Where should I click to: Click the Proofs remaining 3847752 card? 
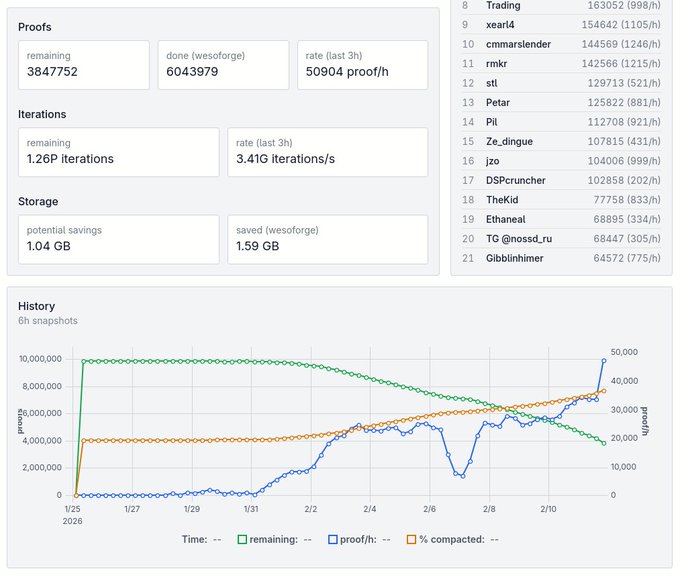pos(83,65)
